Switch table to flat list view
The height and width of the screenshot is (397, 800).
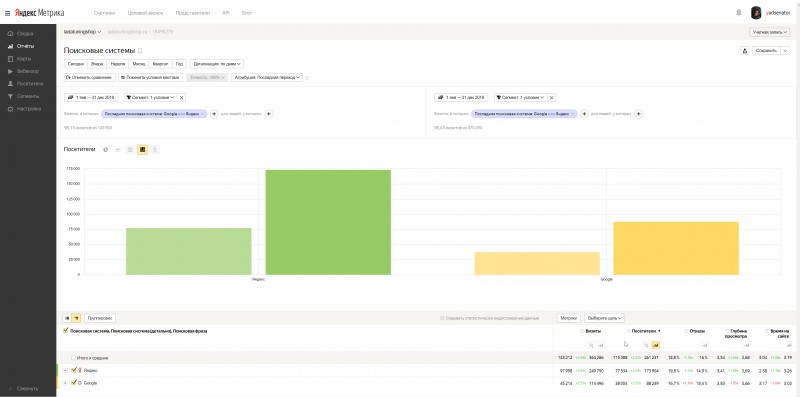click(67, 318)
